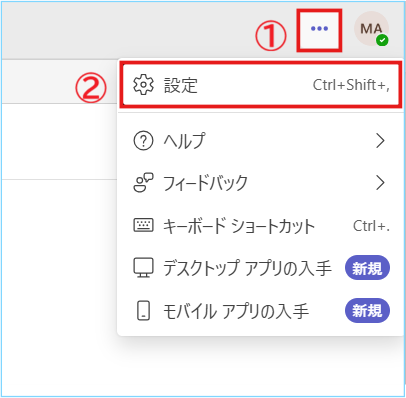Click 新規 badge beside デスクトップ アプリの入手

point(367,268)
